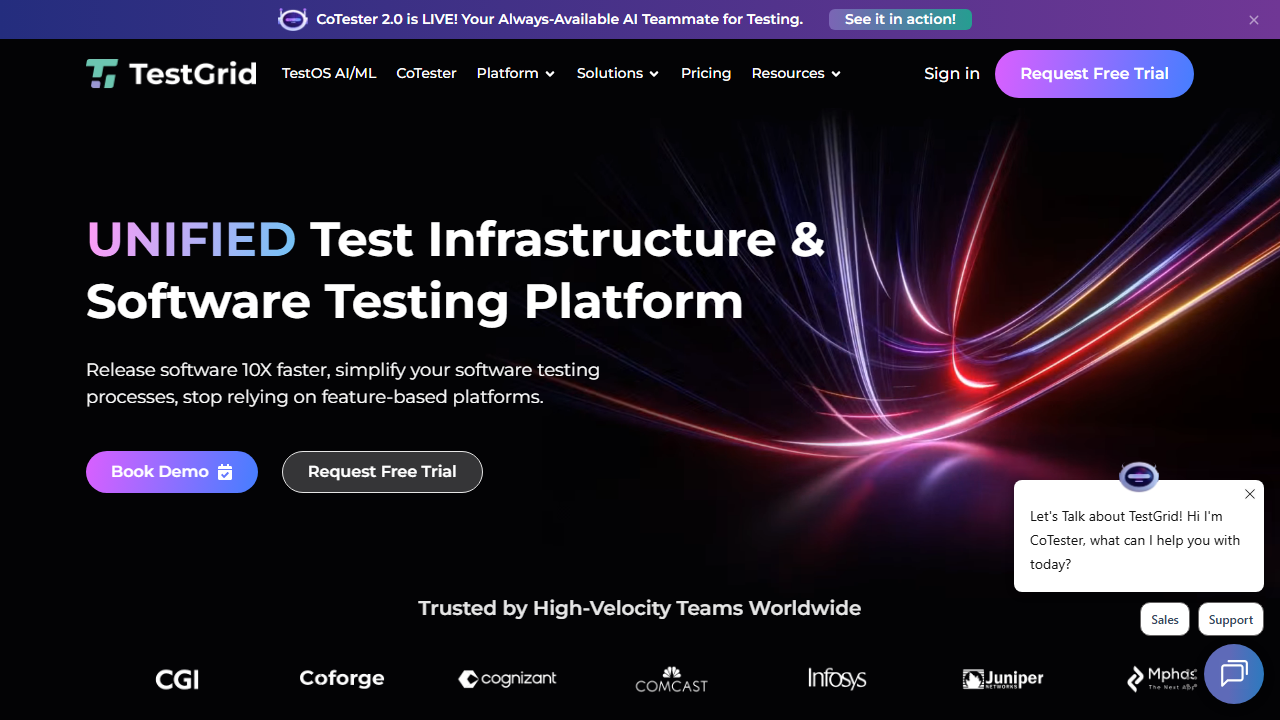Screen dimensions: 1280x720
Task: Click the Infosys logo
Action: [837, 679]
